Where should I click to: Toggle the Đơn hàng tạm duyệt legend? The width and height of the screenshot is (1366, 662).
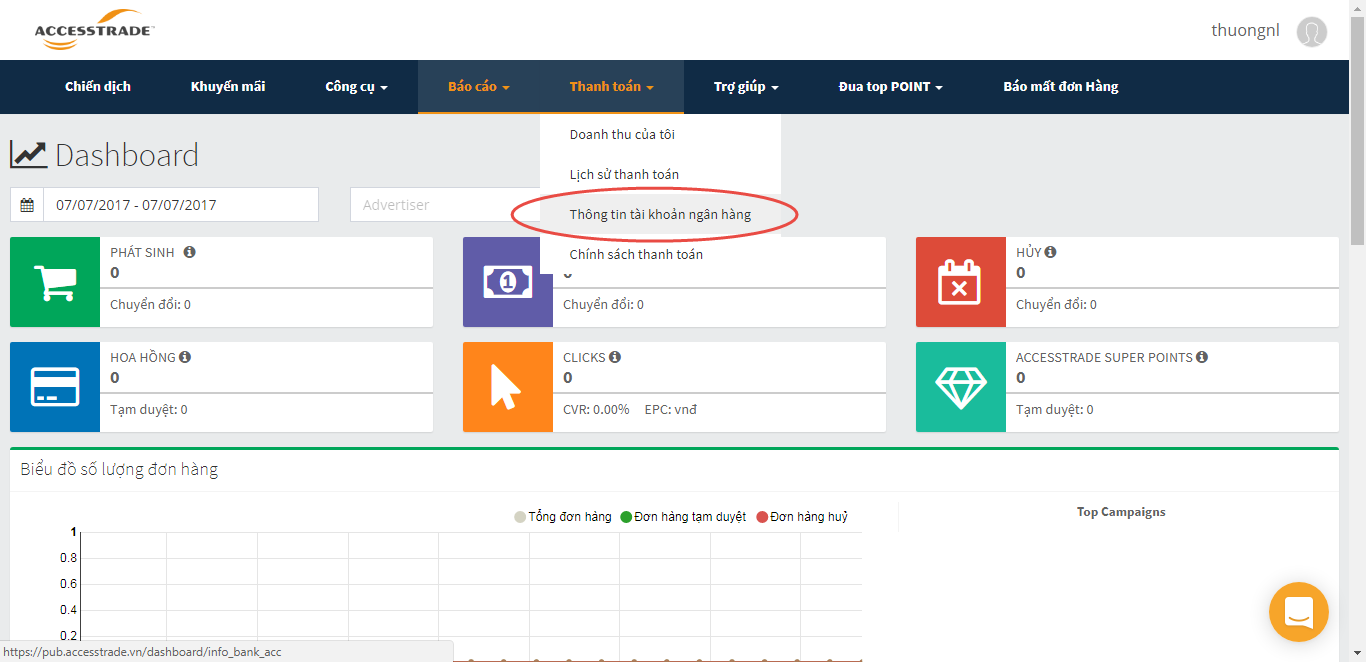pyautogui.click(x=682, y=517)
